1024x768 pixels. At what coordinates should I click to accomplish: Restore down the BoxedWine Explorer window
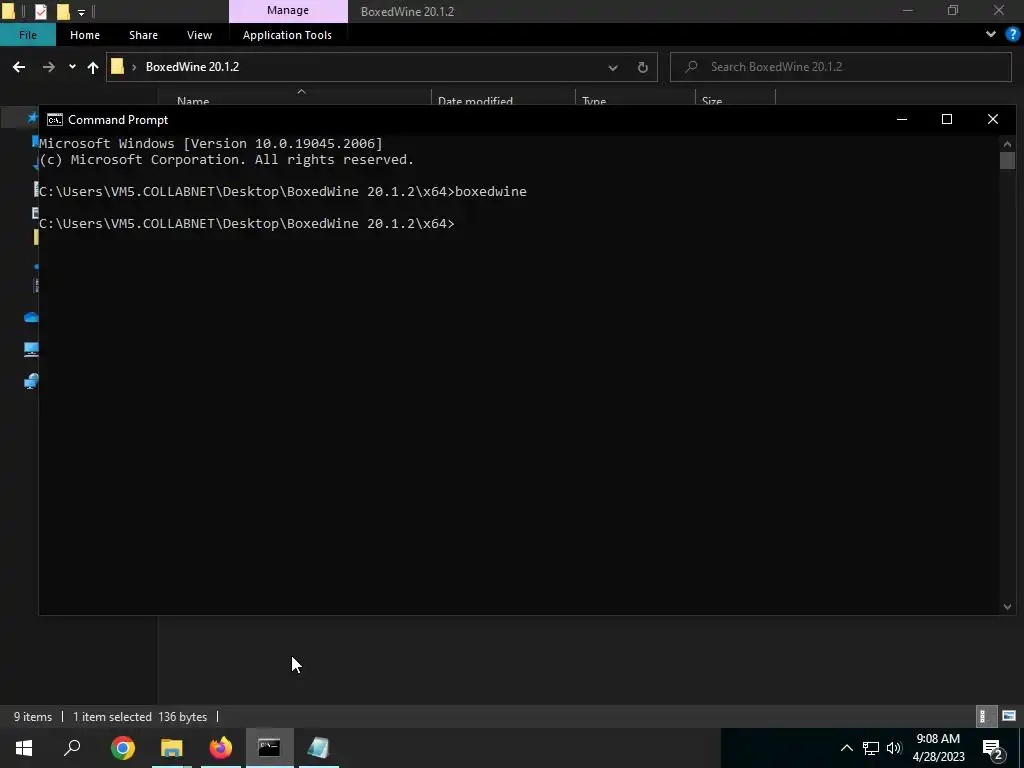(953, 10)
